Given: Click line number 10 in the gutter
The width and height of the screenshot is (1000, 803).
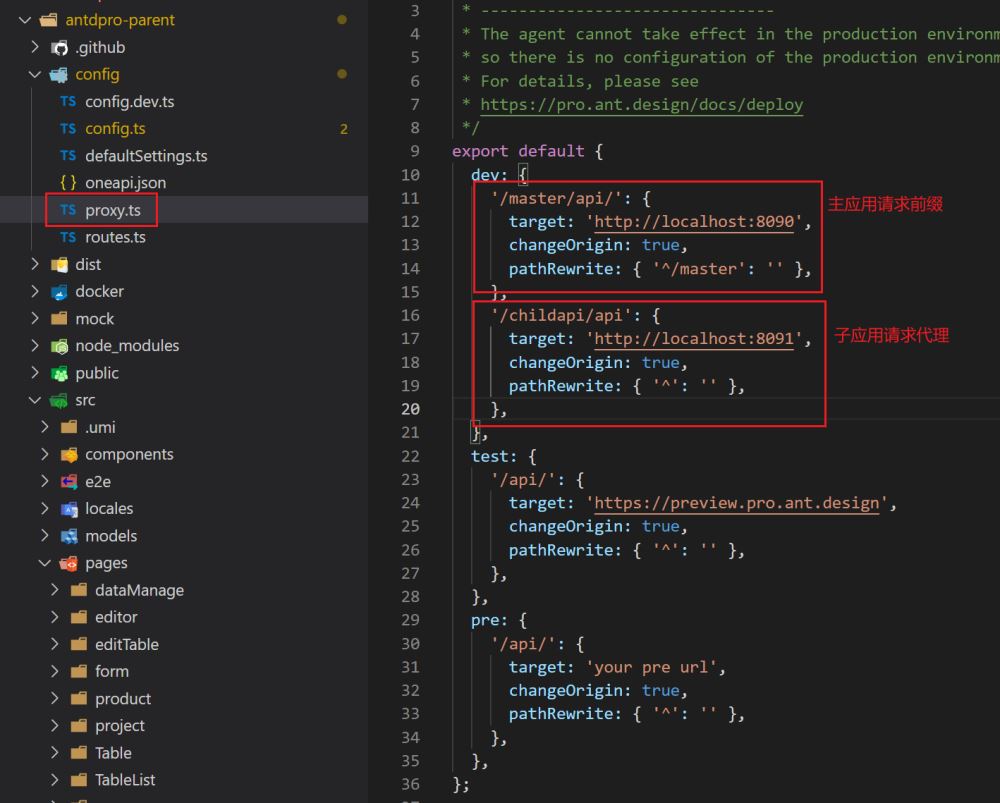Looking at the screenshot, I should 411,175.
